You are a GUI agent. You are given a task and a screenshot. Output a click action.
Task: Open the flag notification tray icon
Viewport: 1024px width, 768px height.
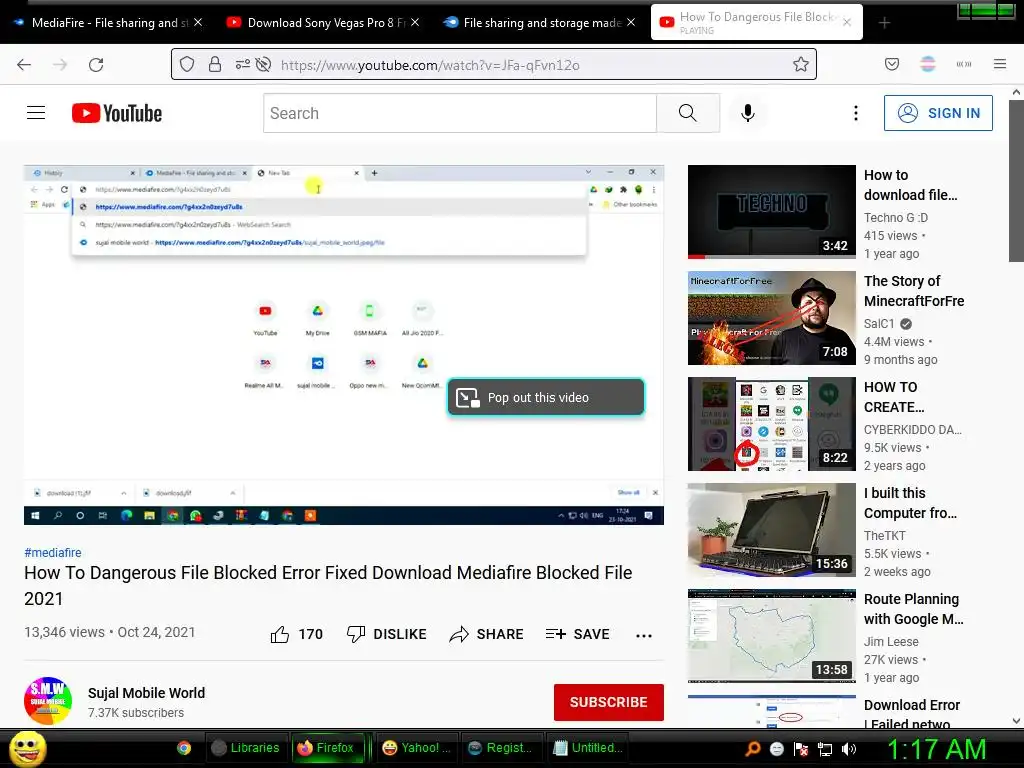tap(801, 749)
